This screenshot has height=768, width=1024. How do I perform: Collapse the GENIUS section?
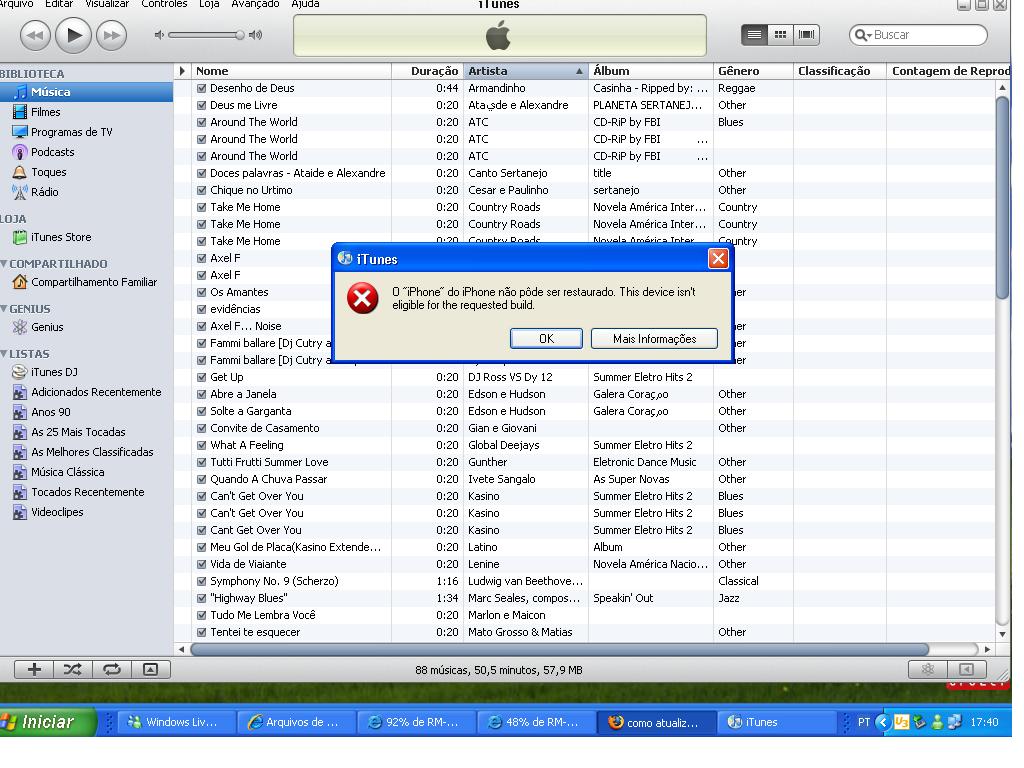pos(4,309)
